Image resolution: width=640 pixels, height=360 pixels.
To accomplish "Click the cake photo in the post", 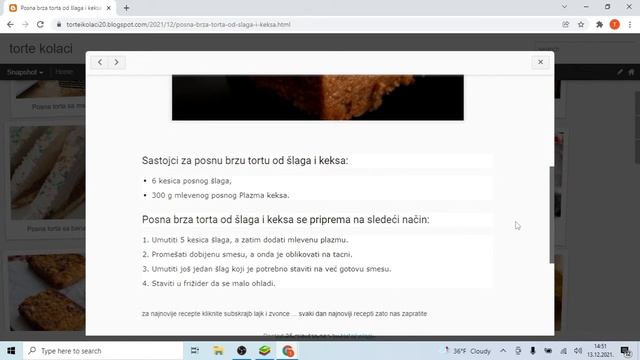I will pos(318,98).
